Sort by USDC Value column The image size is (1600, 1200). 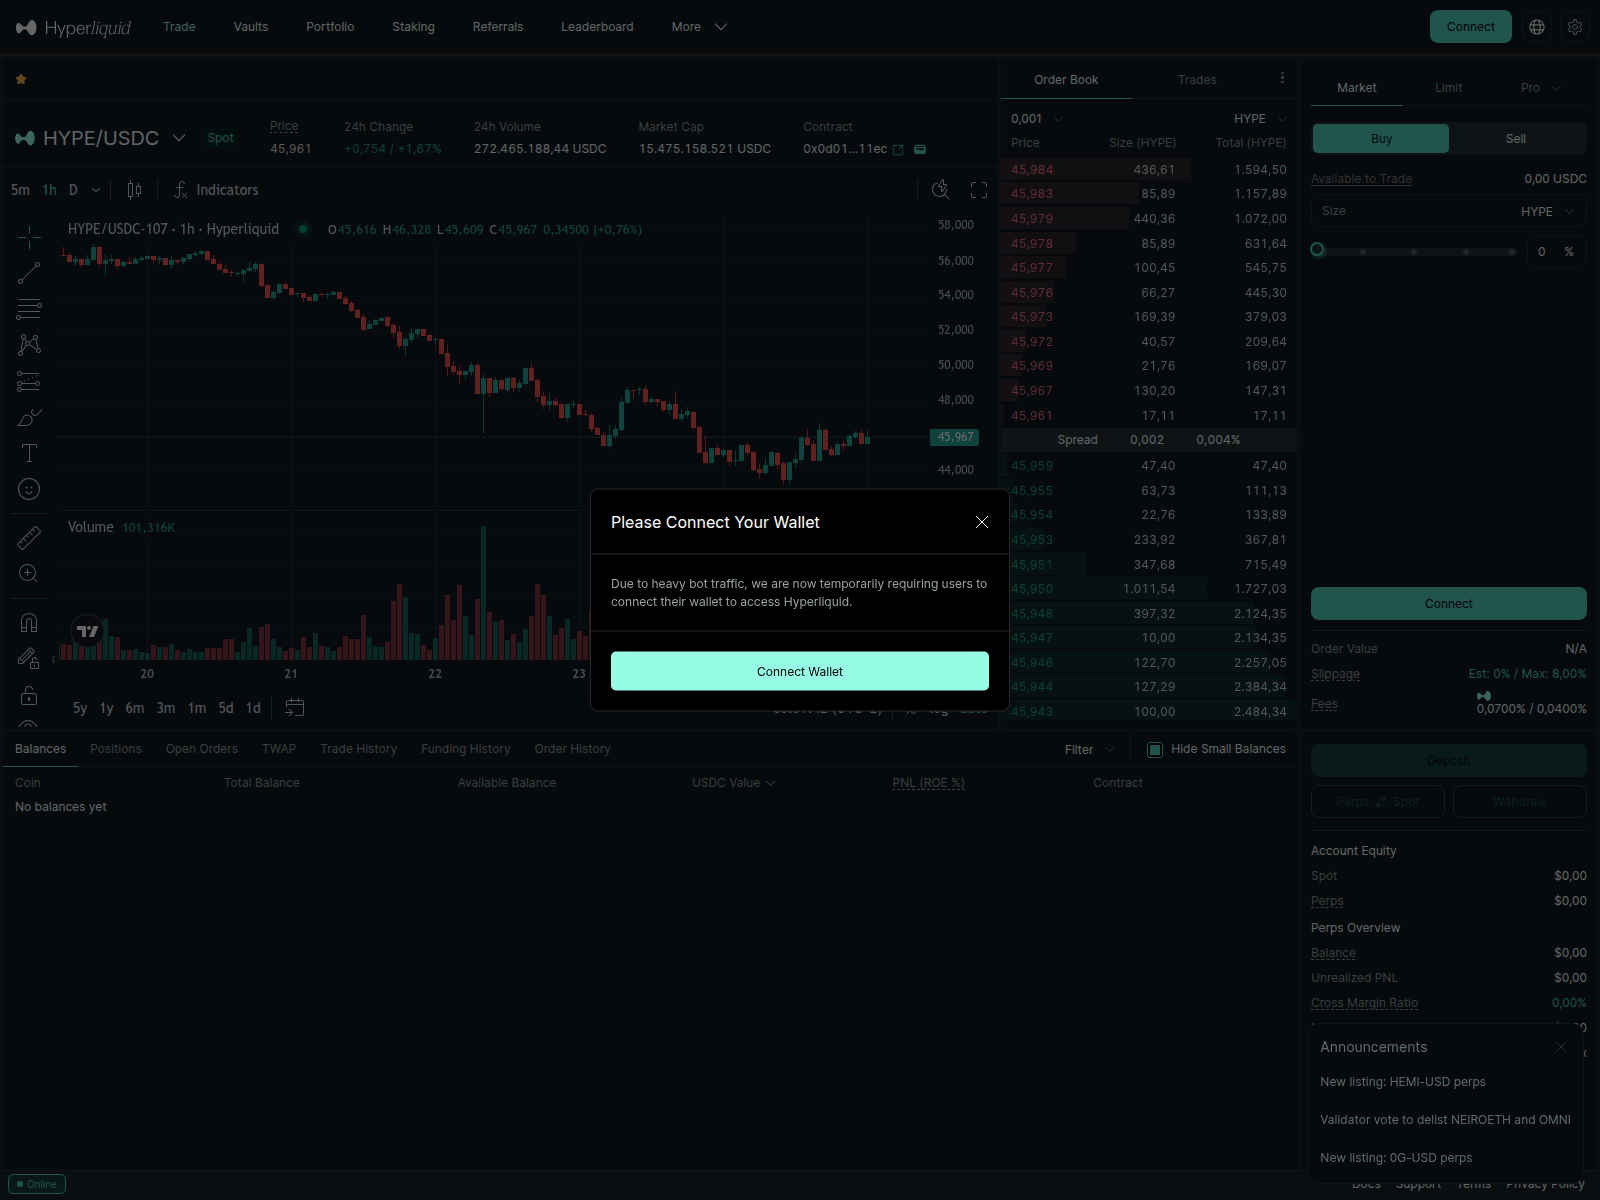pyautogui.click(x=733, y=783)
